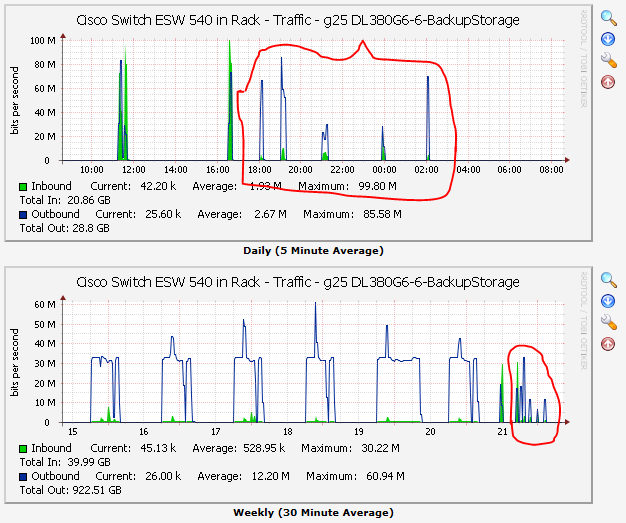Click 50 M label on Weekly y-axis
The image size is (626, 523).
click(x=45, y=325)
